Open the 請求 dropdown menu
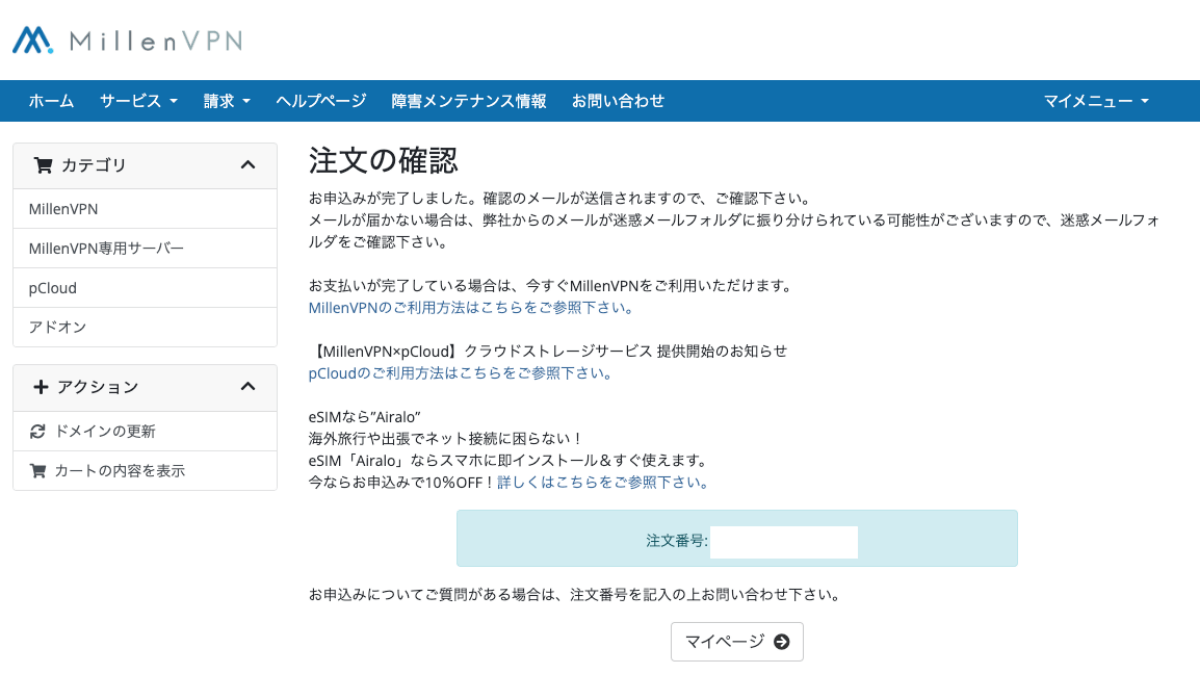The image size is (1200, 700). click(227, 101)
